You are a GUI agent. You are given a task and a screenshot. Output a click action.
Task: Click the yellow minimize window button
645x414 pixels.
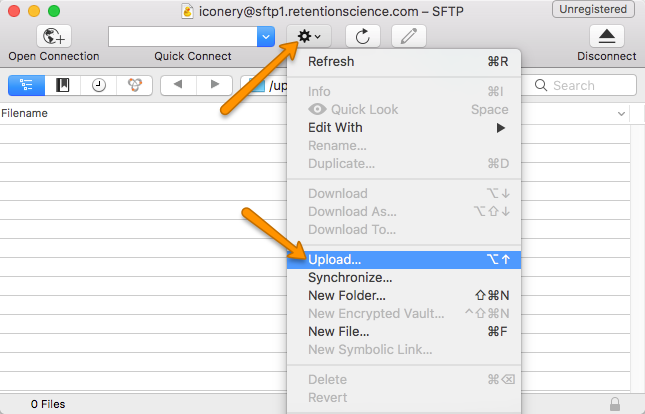pyautogui.click(x=34, y=11)
